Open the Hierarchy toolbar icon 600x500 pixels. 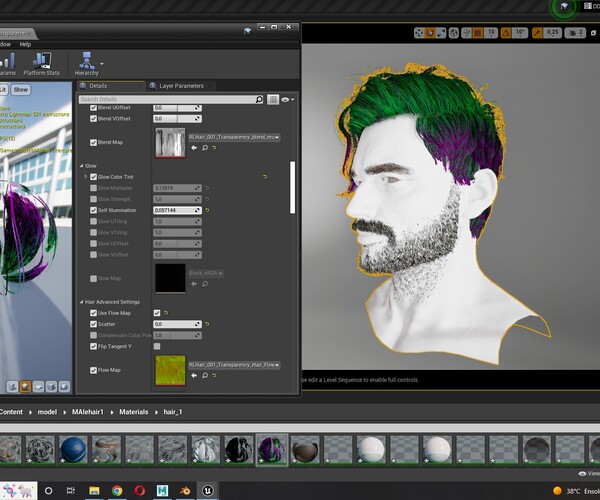[x=86, y=64]
